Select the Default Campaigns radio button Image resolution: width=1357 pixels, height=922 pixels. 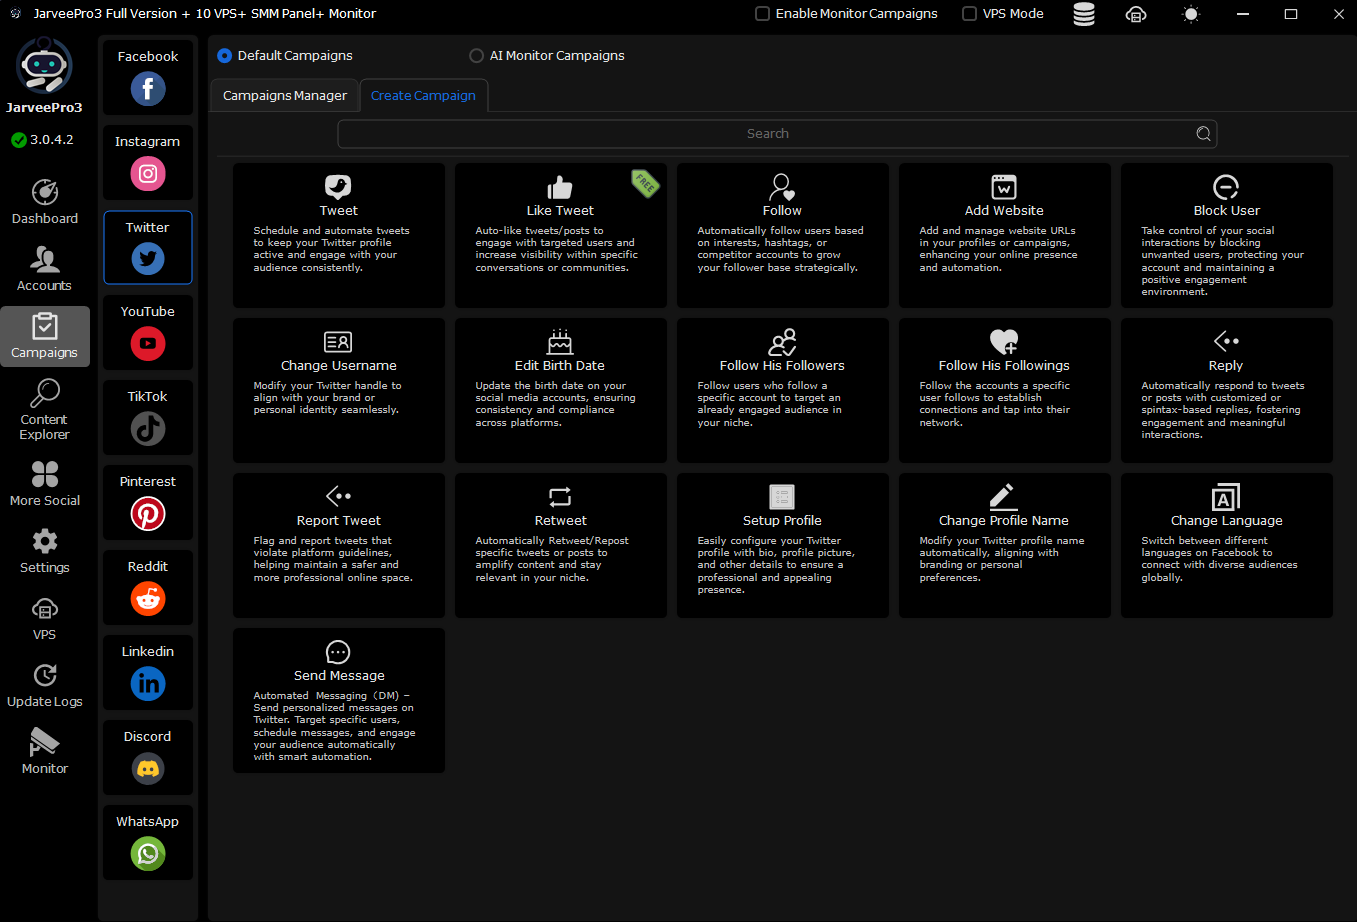(x=225, y=56)
